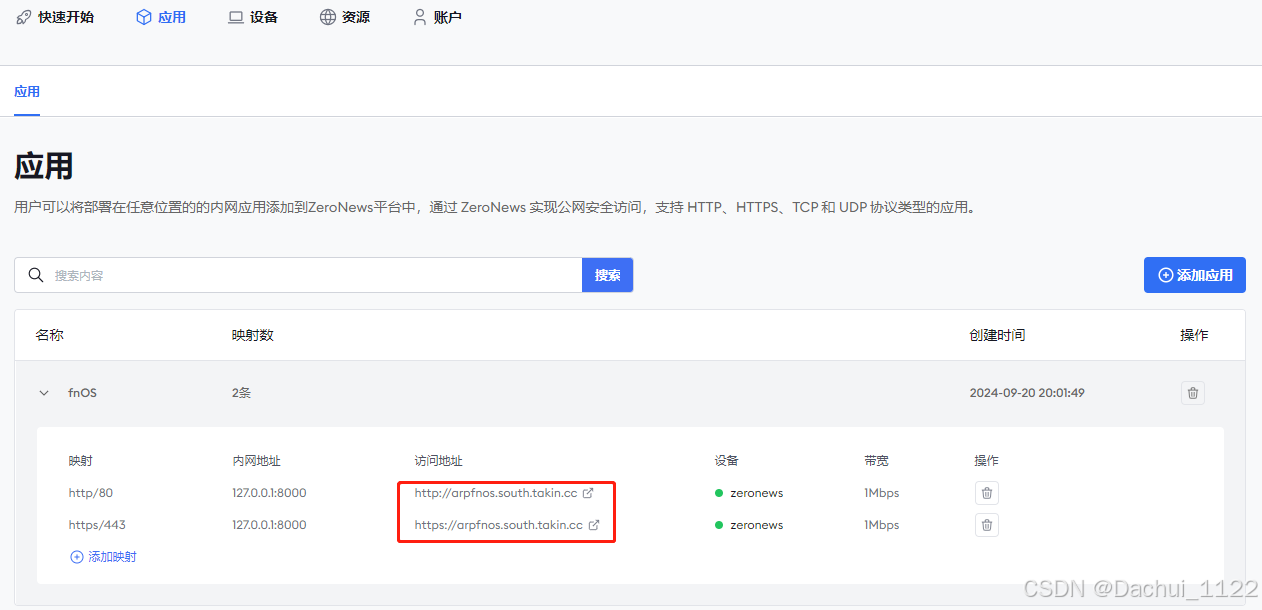Click the 创建时间 column header
Image resolution: width=1262 pixels, height=610 pixels.
point(997,335)
